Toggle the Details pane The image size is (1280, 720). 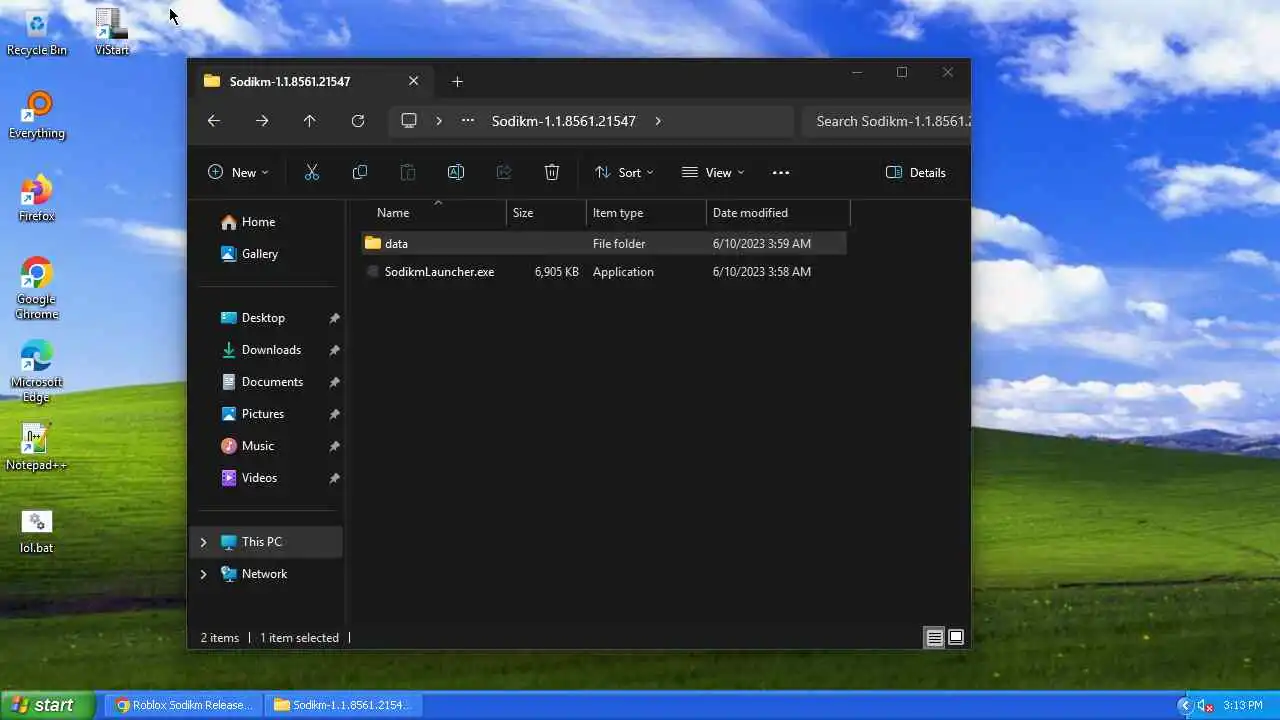[x=916, y=172]
